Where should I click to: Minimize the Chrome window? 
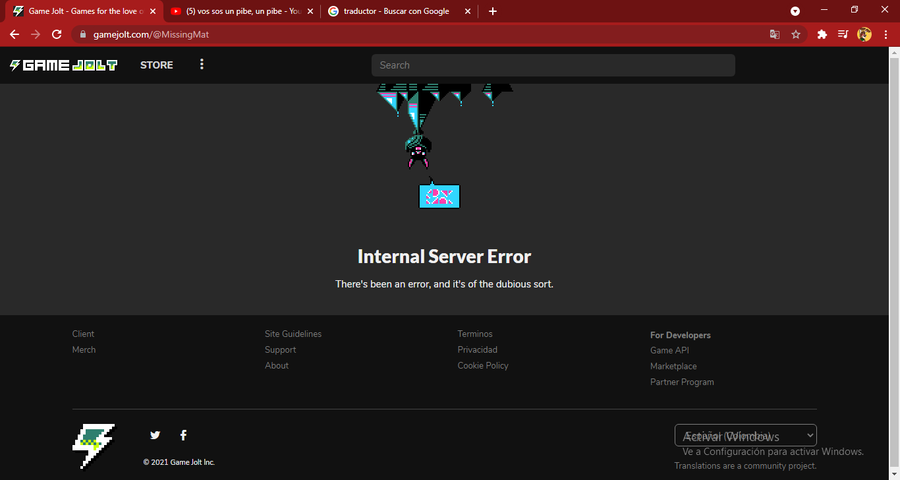(x=824, y=10)
